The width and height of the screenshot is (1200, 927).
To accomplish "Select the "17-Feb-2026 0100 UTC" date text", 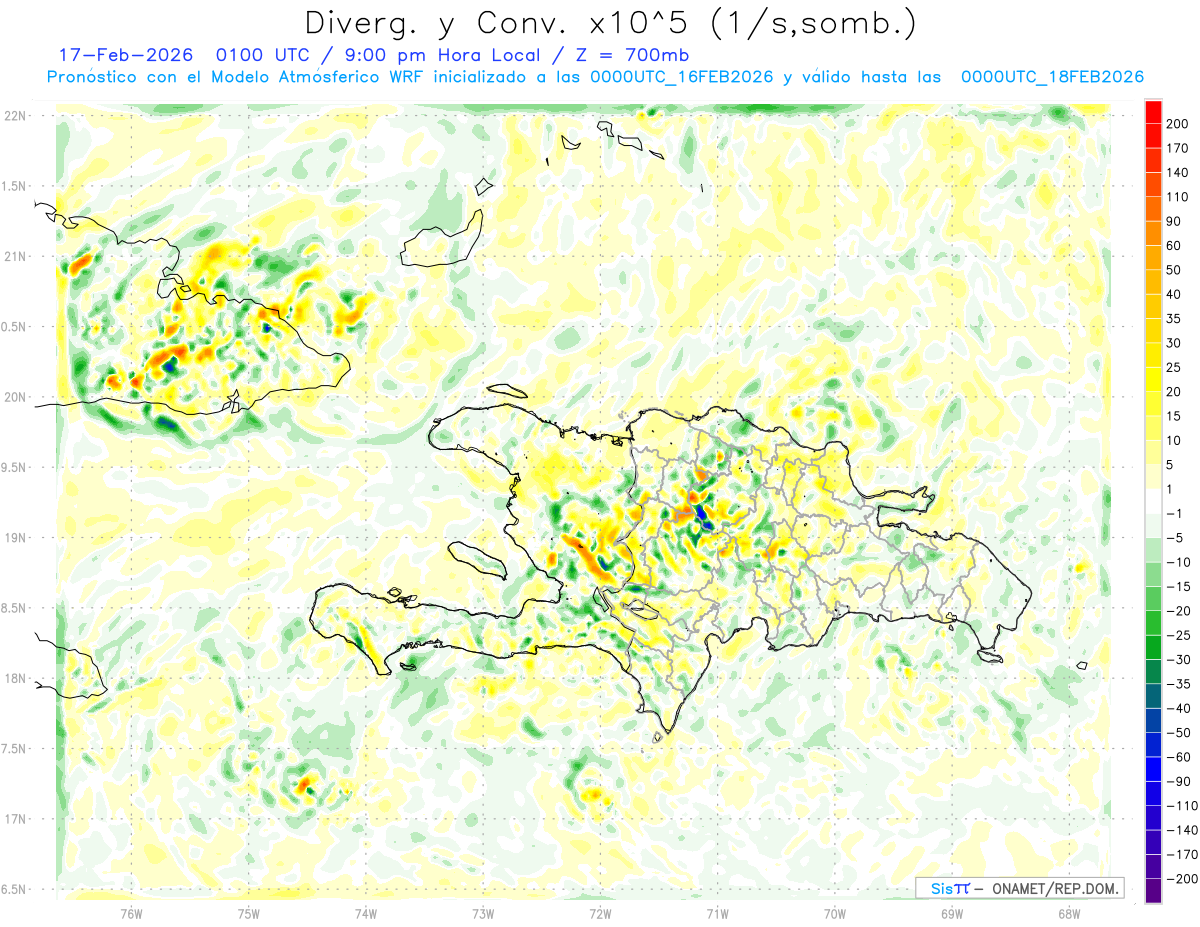I will tap(182, 54).
